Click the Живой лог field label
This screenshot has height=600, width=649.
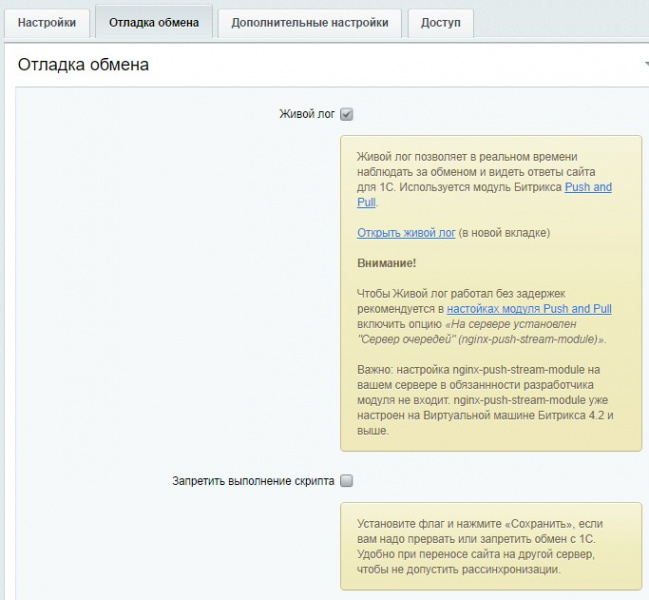point(306,114)
